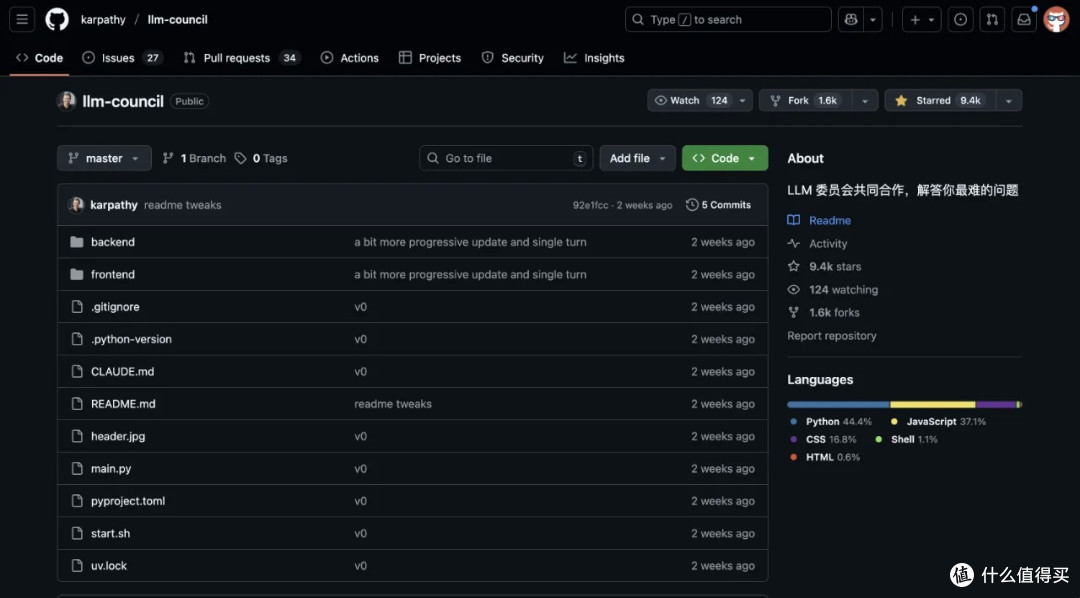The height and width of the screenshot is (598, 1080).
Task: Switch to the Insights tab
Action: [x=594, y=58]
